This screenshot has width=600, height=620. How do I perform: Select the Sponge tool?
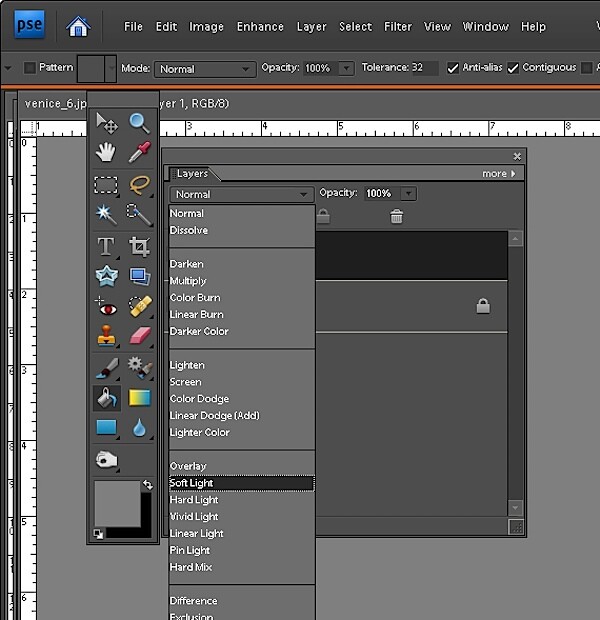(x=106, y=459)
